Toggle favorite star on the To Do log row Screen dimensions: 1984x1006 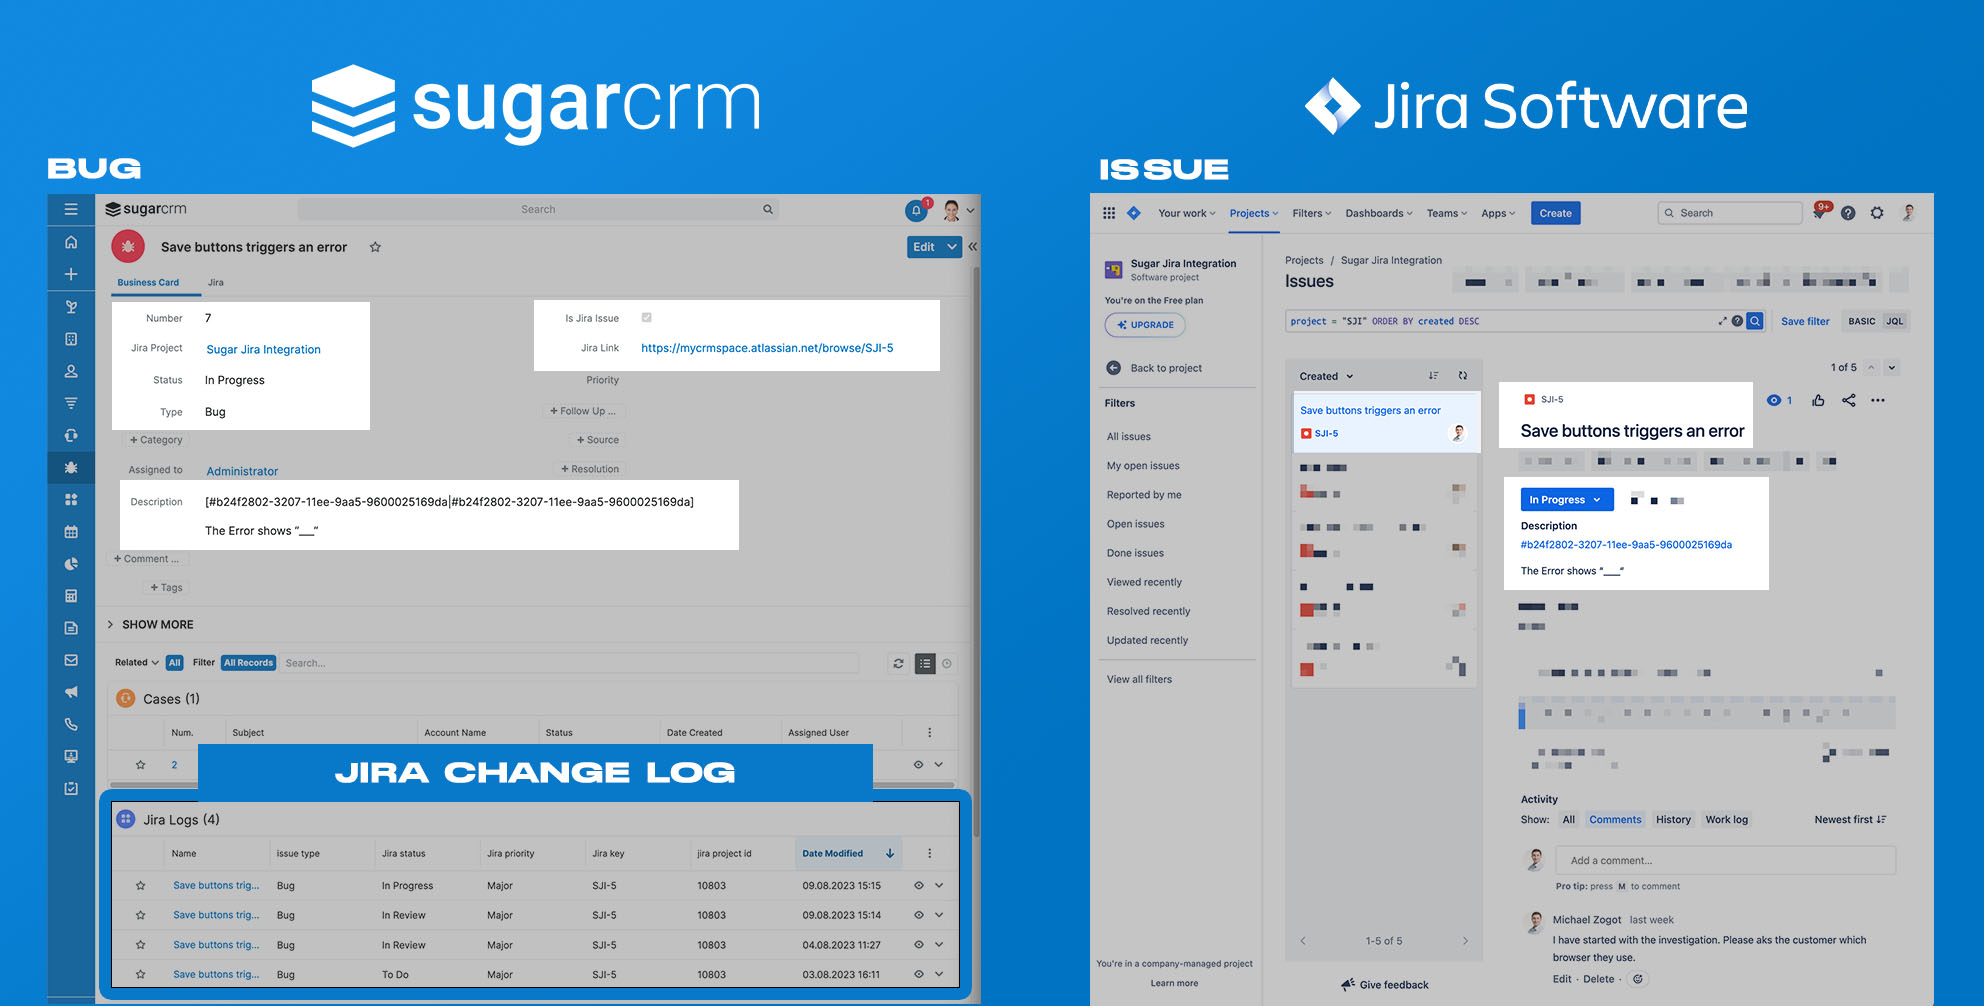(141, 974)
